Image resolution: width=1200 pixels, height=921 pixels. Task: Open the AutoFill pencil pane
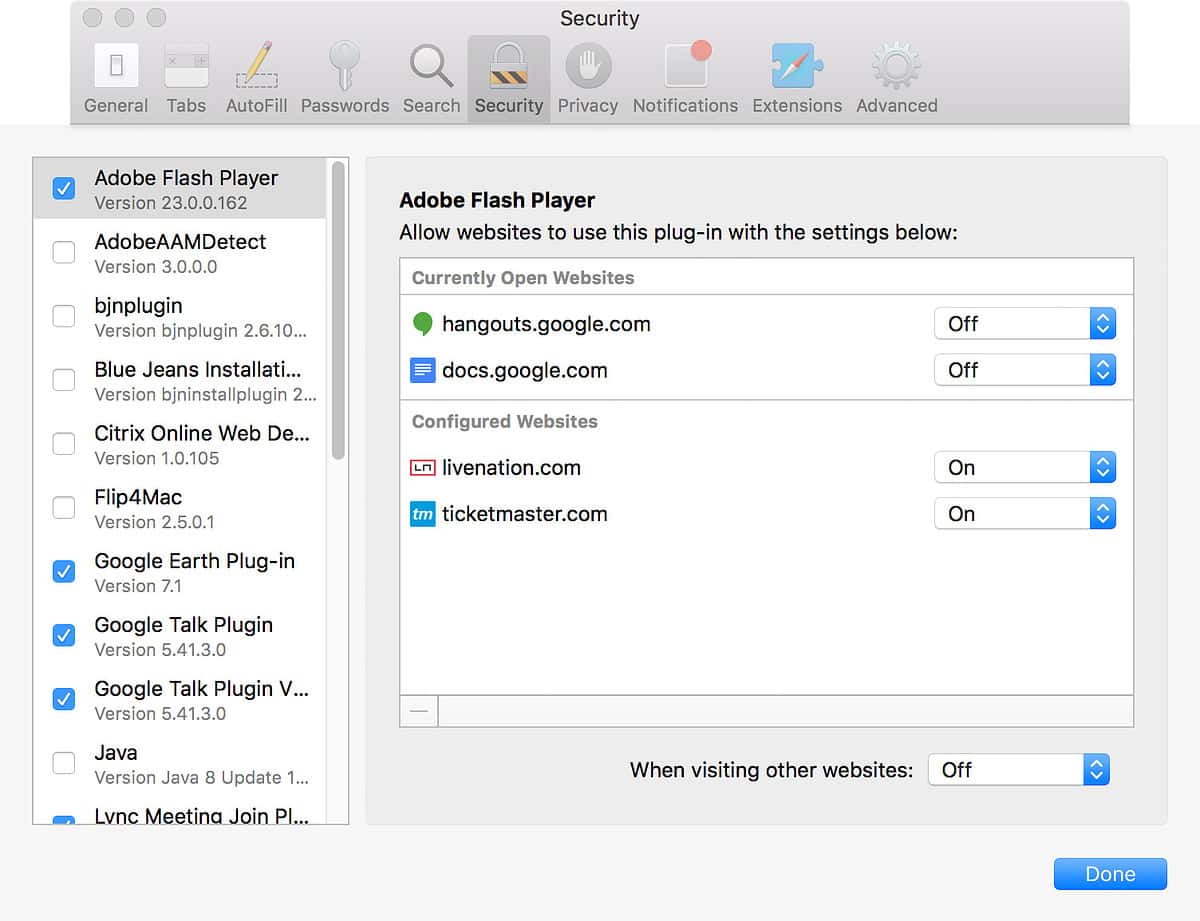(256, 79)
